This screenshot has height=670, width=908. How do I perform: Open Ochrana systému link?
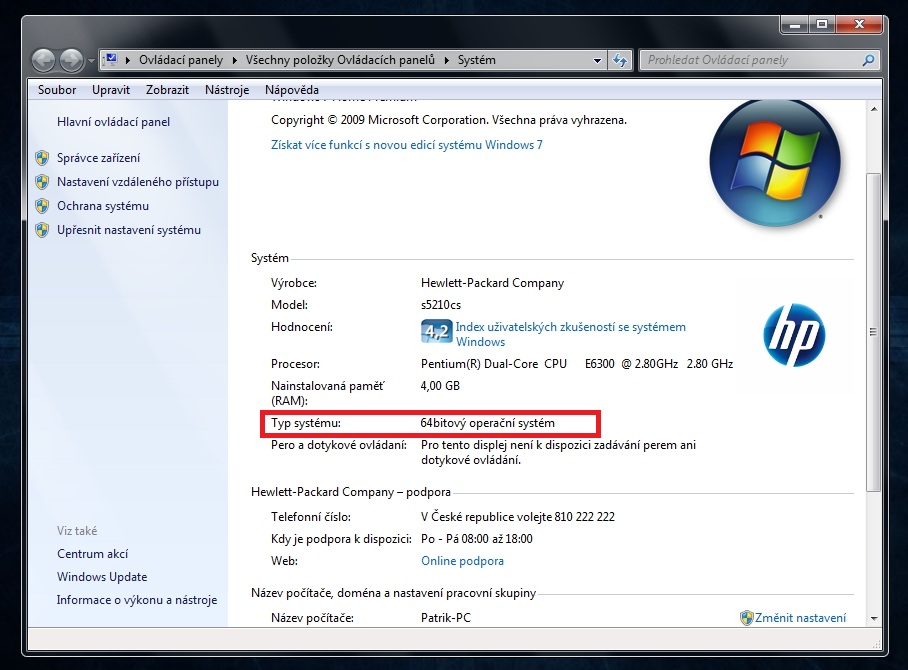pyautogui.click(x=103, y=206)
